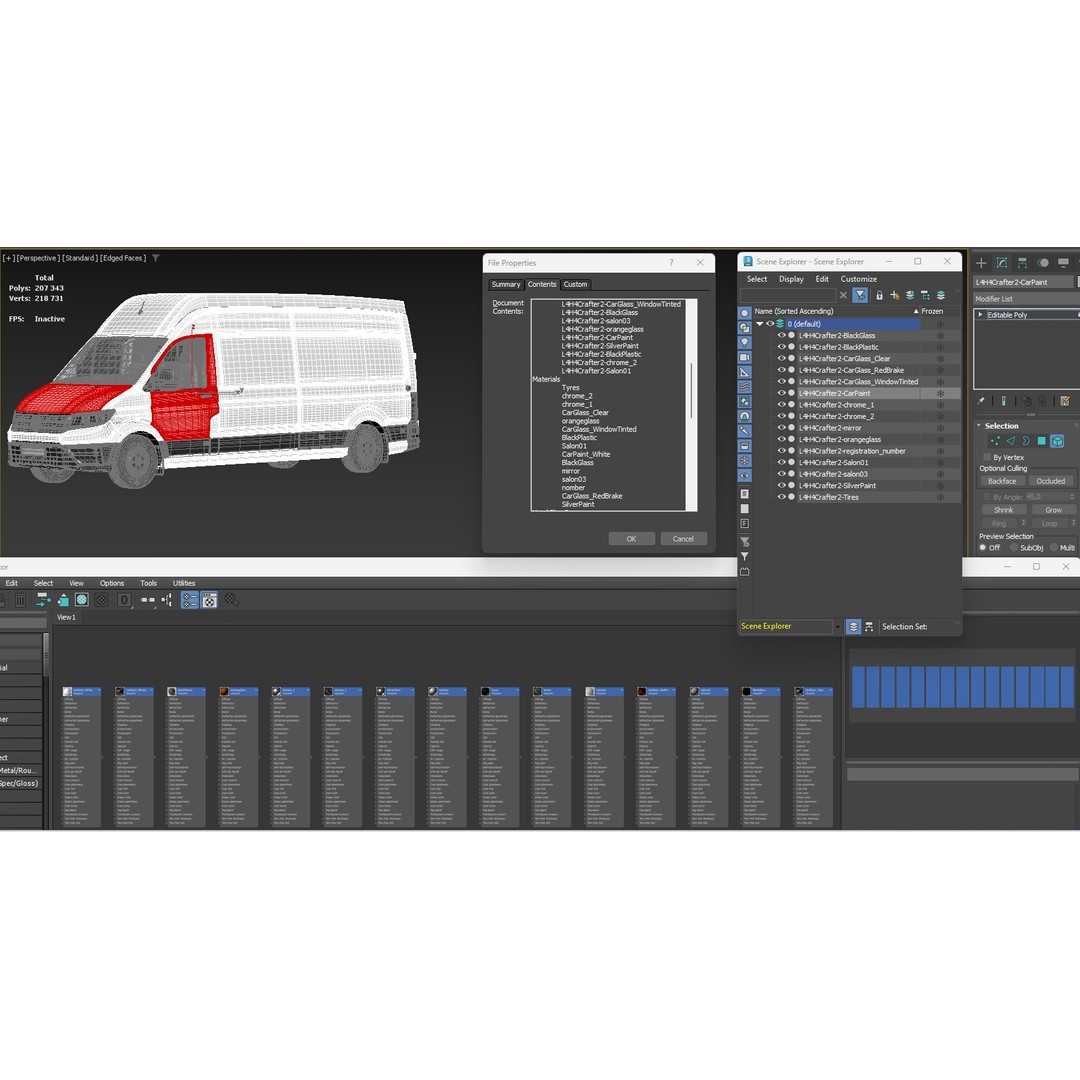Image resolution: width=1080 pixels, height=1080 pixels.
Task: Select Border sub-object level icon
Action: [1026, 441]
